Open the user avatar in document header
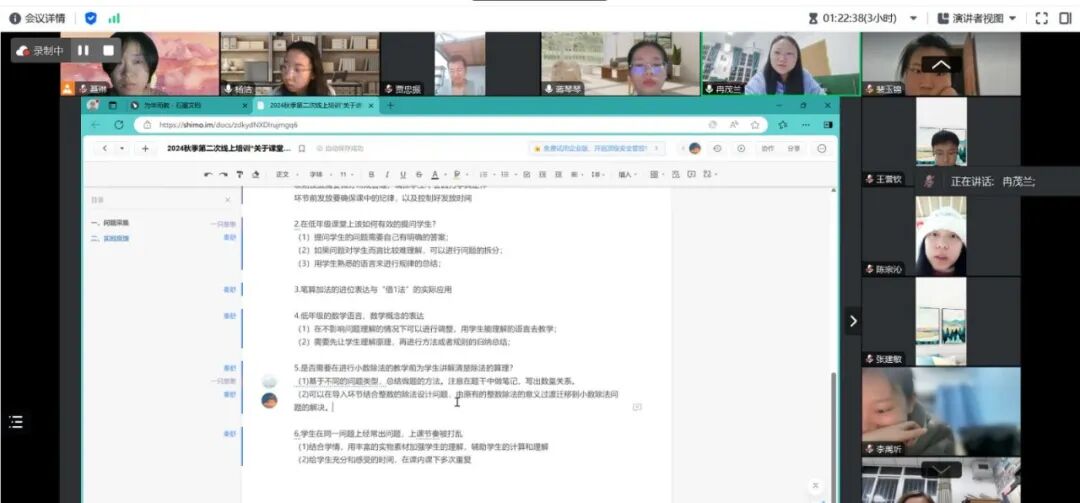Screen dimensions: 1080x503 point(694,148)
